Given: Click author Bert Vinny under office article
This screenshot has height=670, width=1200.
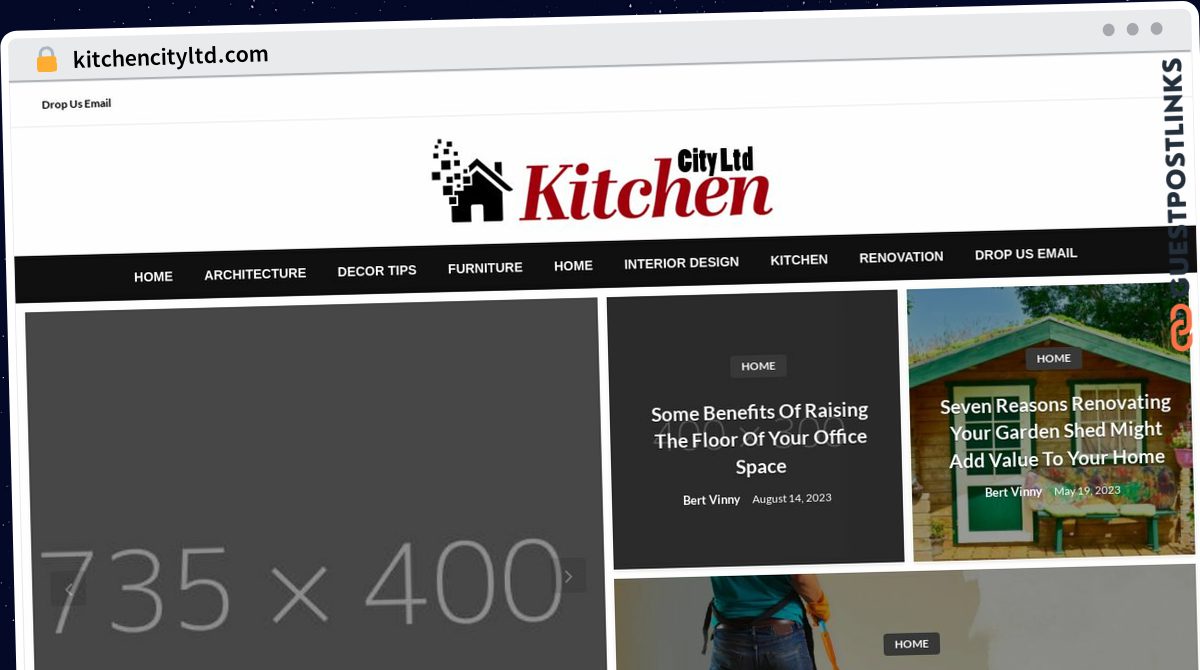Looking at the screenshot, I should [x=711, y=500].
